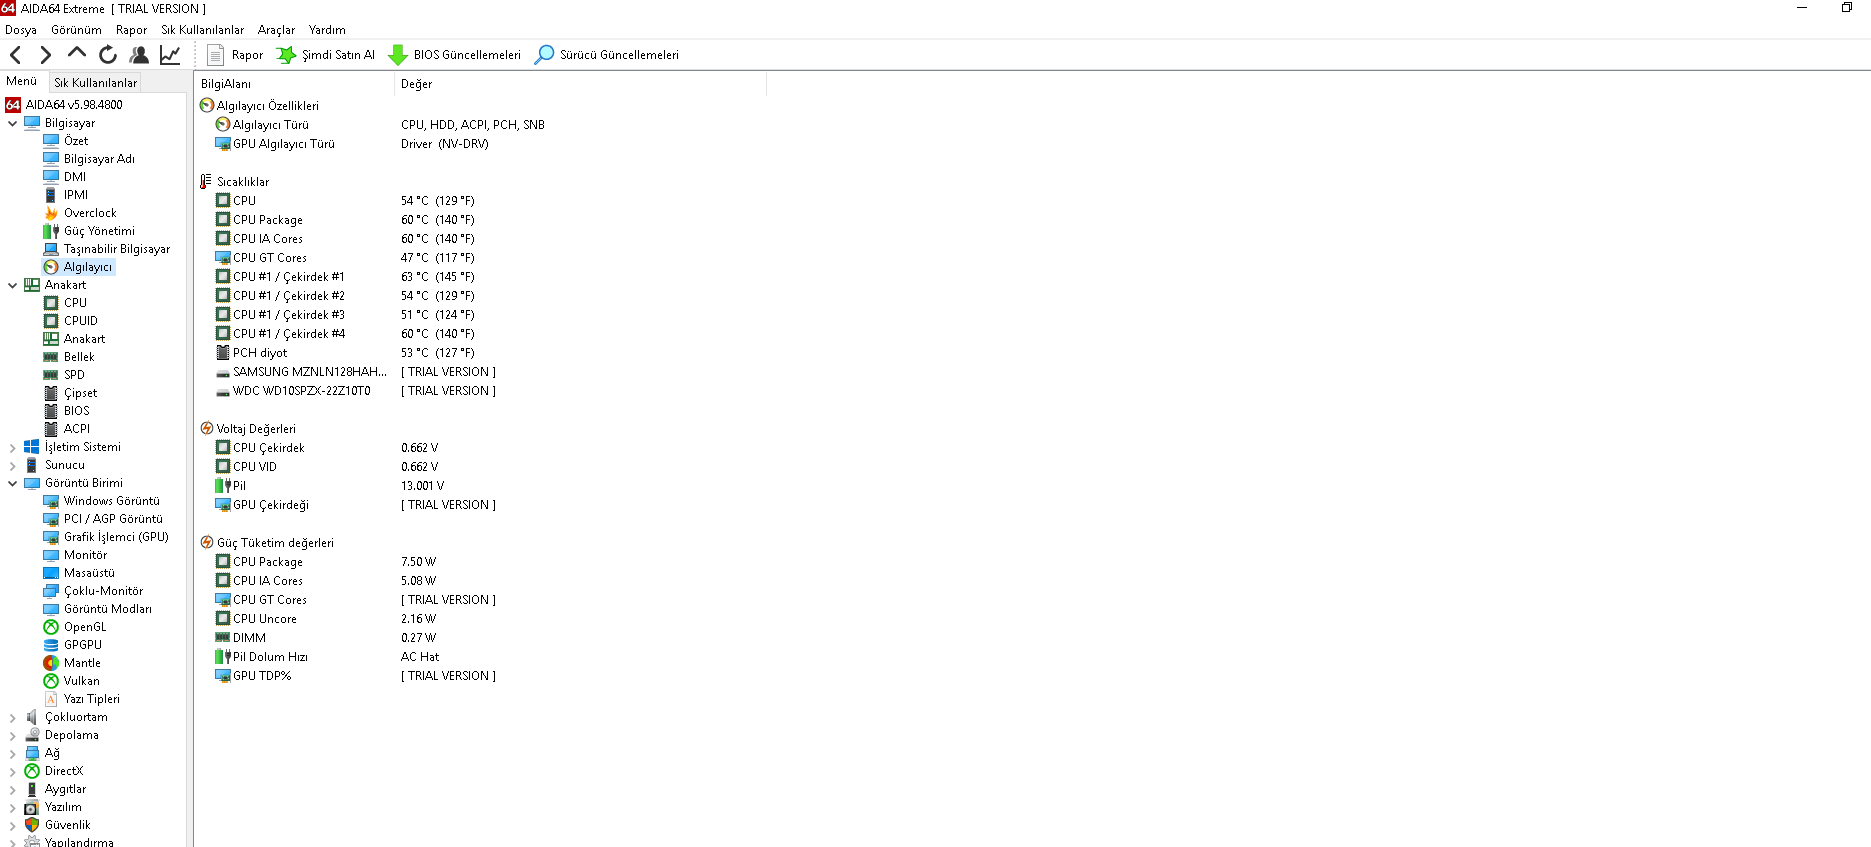Select the Pil Dolum Hızı row

click(328, 657)
